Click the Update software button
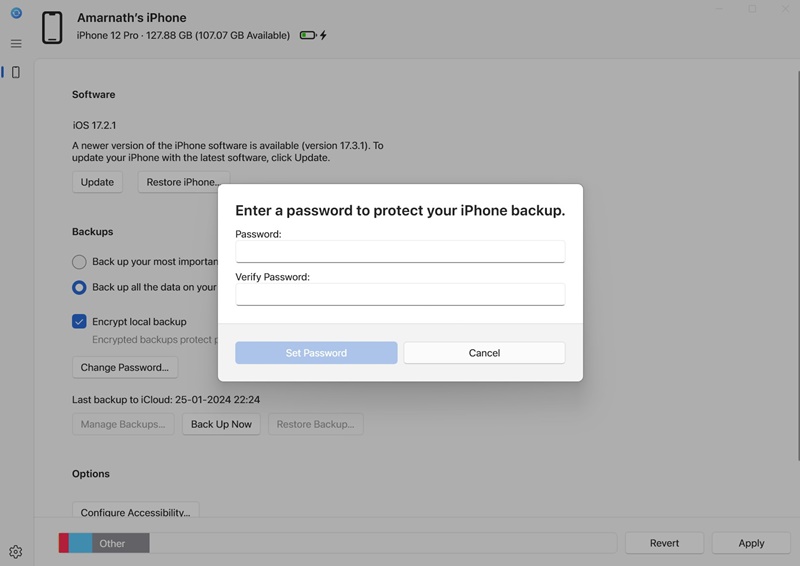 coord(97,182)
